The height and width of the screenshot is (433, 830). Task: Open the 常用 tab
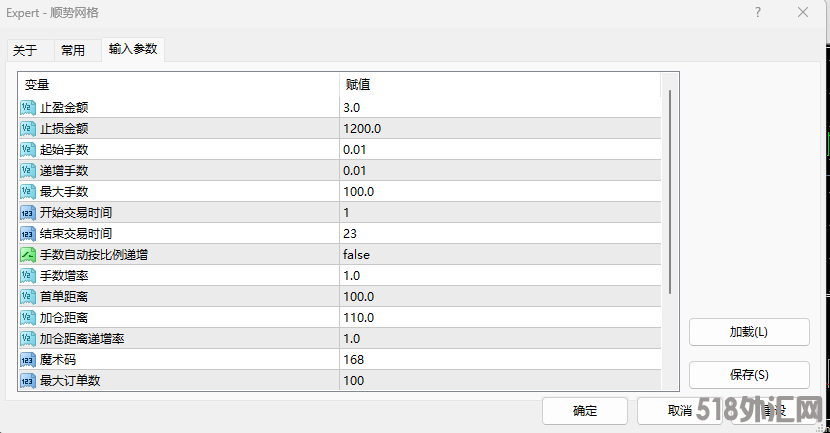(73, 51)
